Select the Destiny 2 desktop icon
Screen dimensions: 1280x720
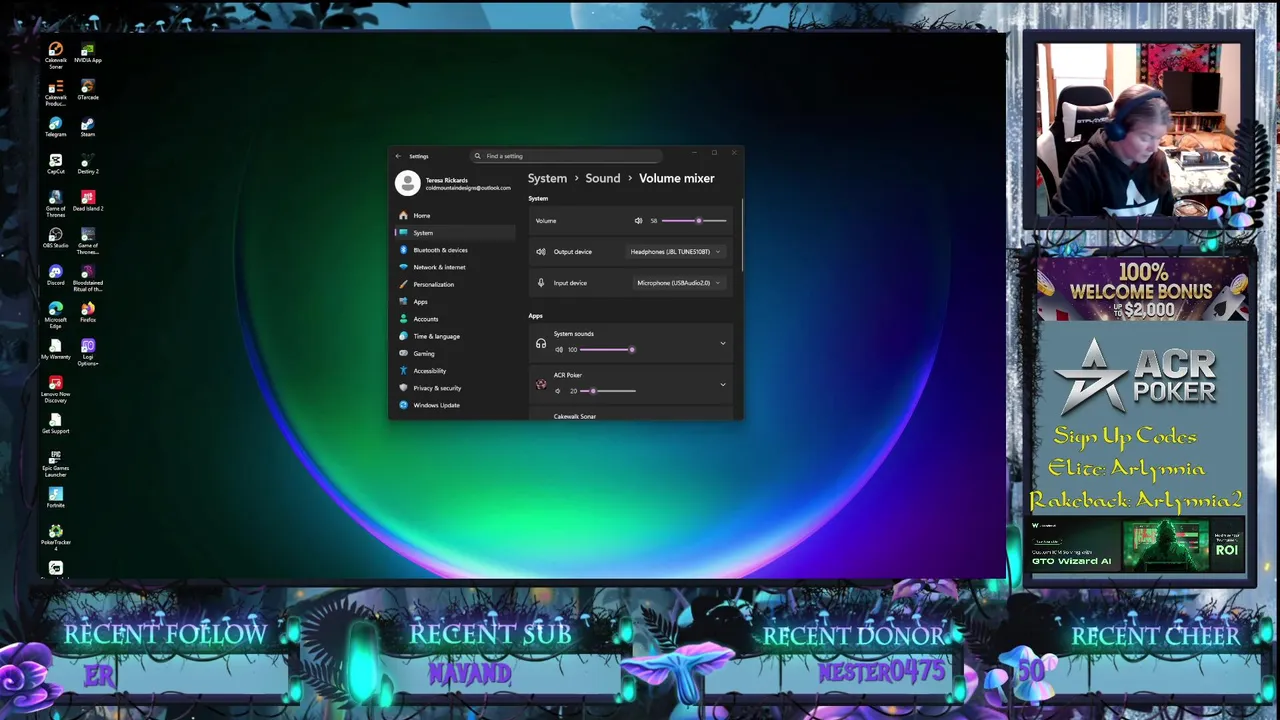(88, 164)
